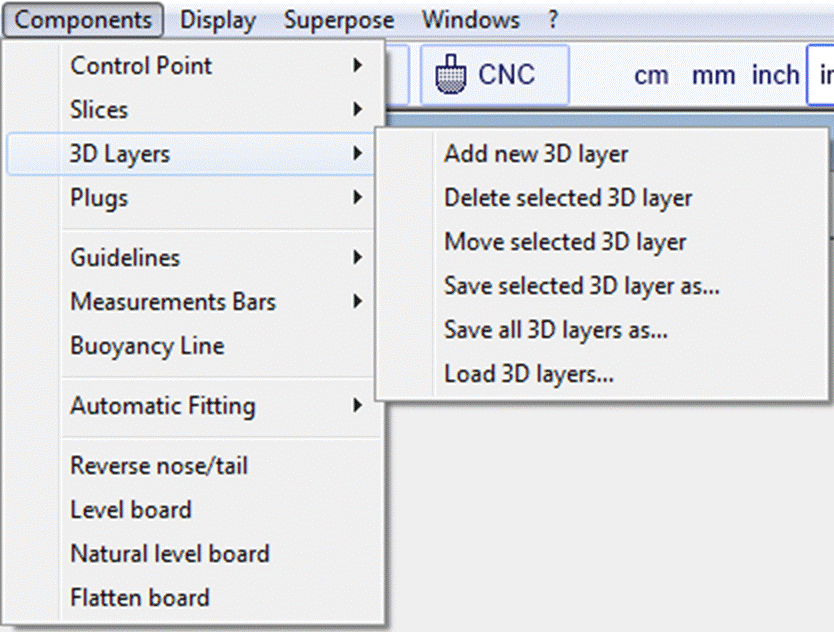This screenshot has width=834, height=632.
Task: Open the Windows menu
Action: (470, 20)
